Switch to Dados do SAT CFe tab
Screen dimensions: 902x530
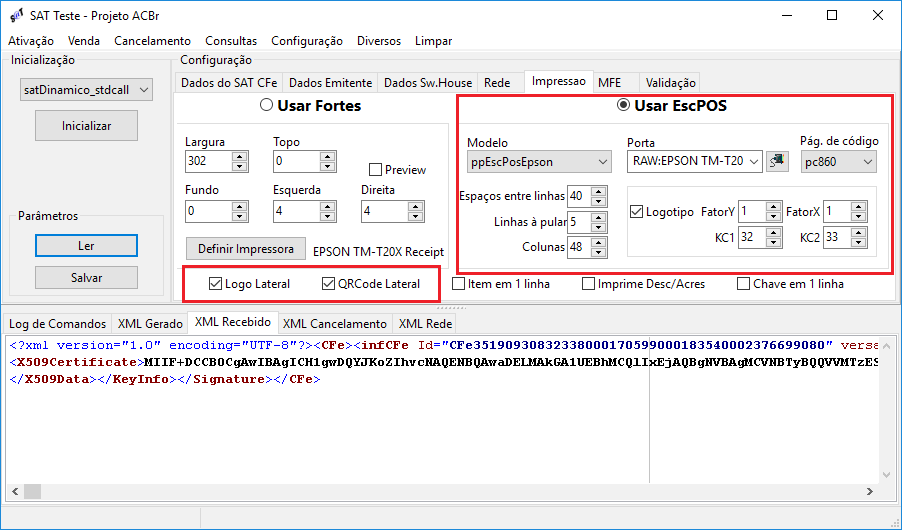(229, 83)
